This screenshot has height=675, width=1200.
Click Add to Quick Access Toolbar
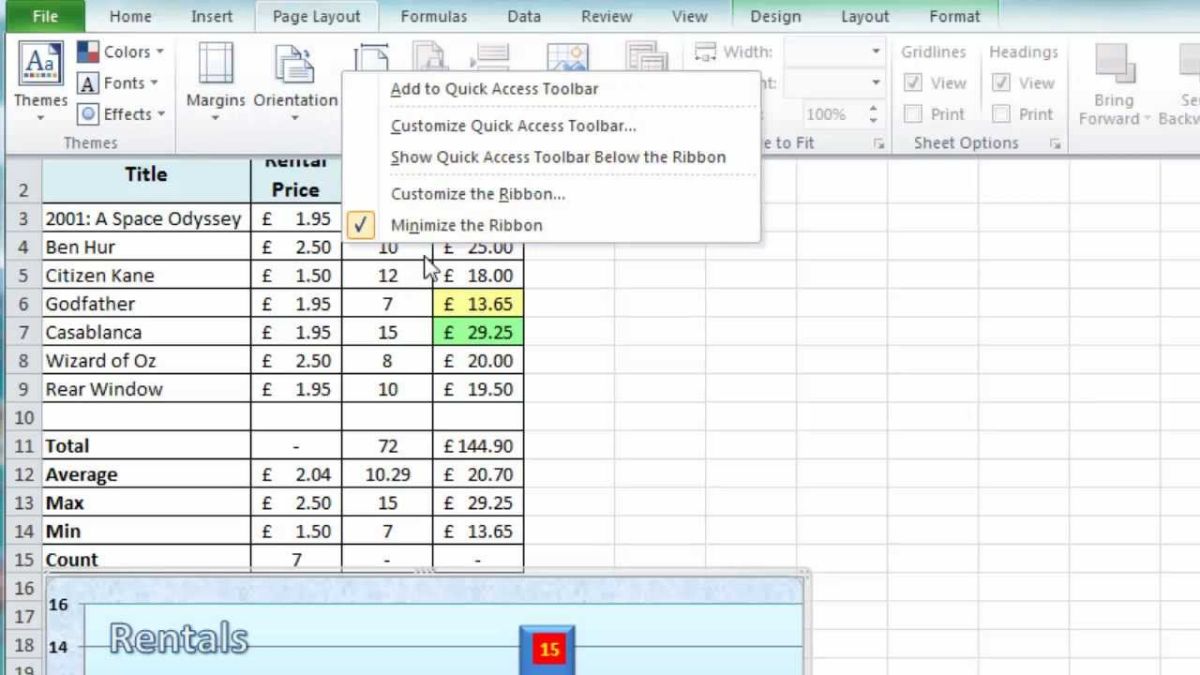pos(494,89)
